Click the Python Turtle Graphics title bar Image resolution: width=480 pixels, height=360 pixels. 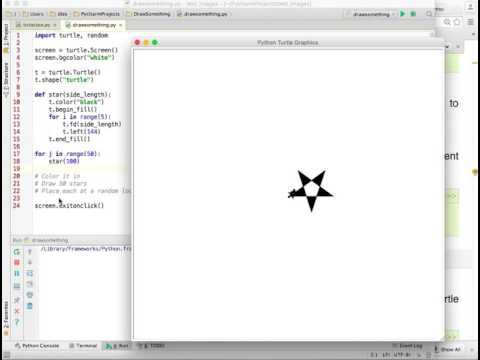click(x=288, y=42)
